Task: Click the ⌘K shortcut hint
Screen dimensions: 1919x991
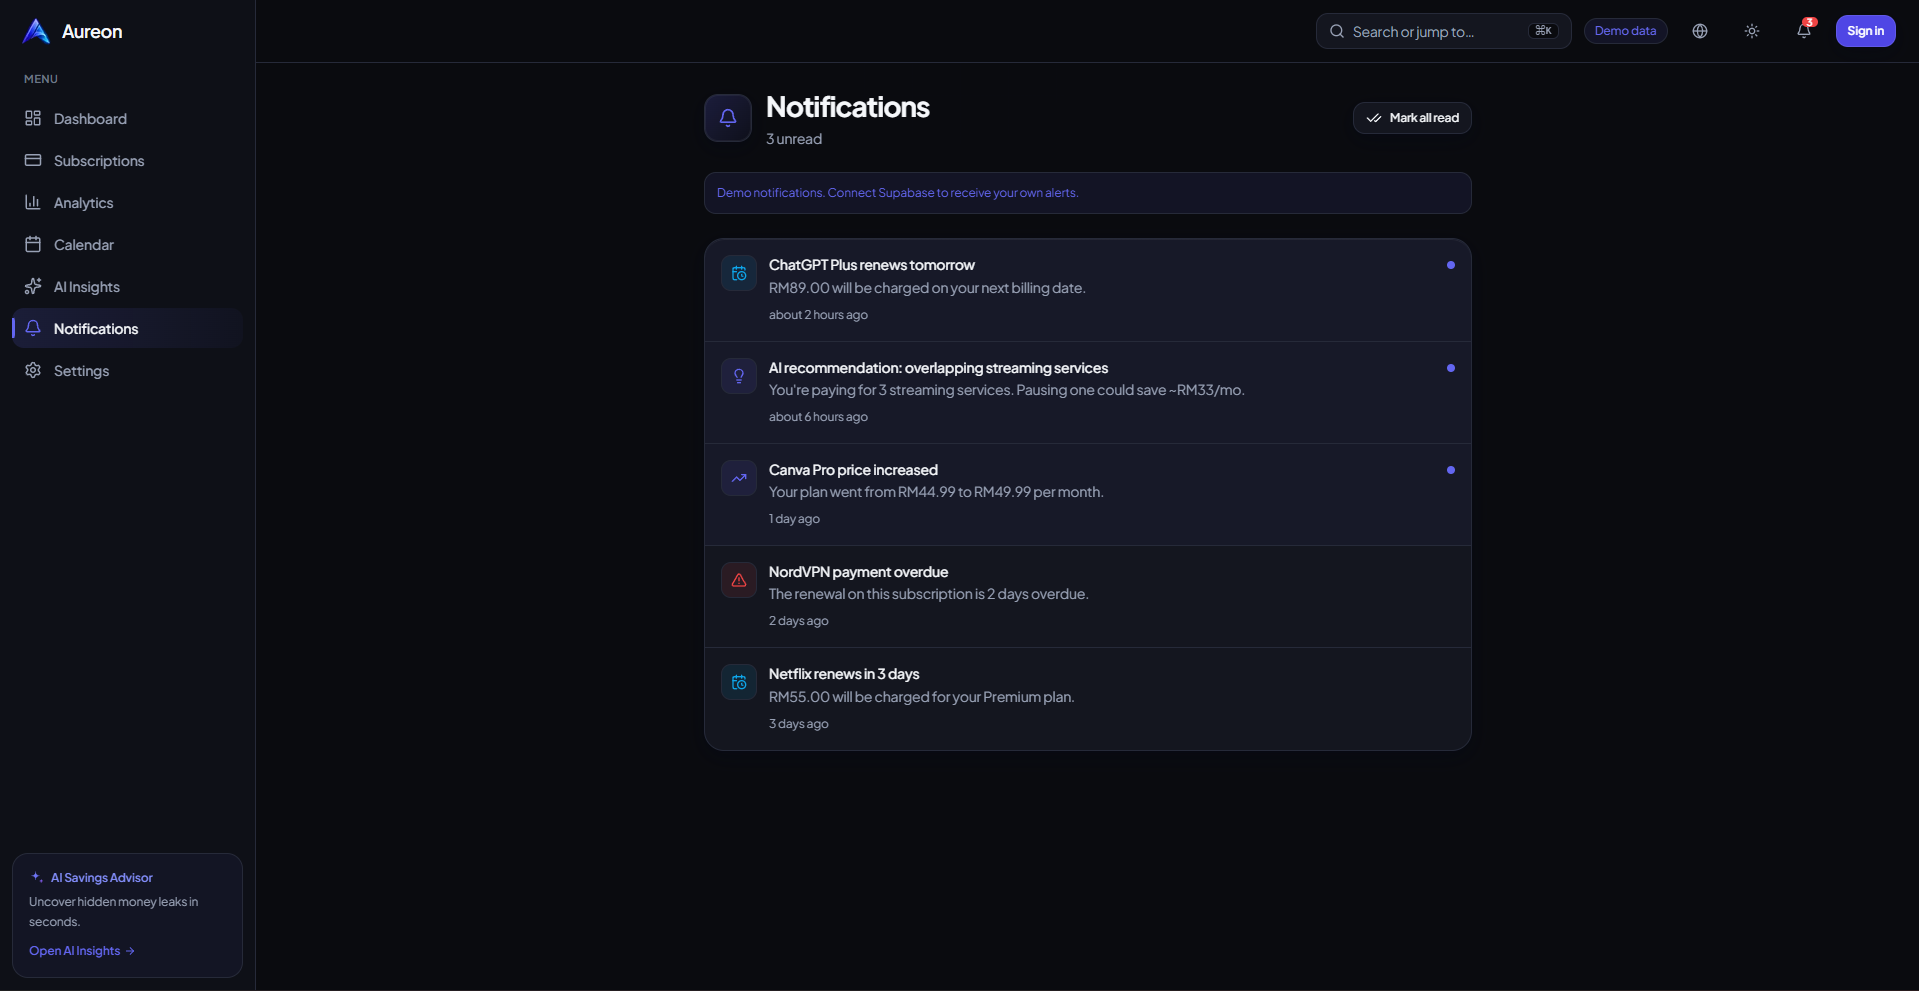Action: coord(1543,31)
